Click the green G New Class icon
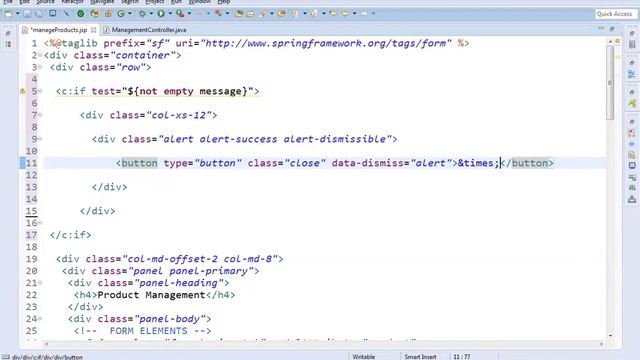 [121, 14]
